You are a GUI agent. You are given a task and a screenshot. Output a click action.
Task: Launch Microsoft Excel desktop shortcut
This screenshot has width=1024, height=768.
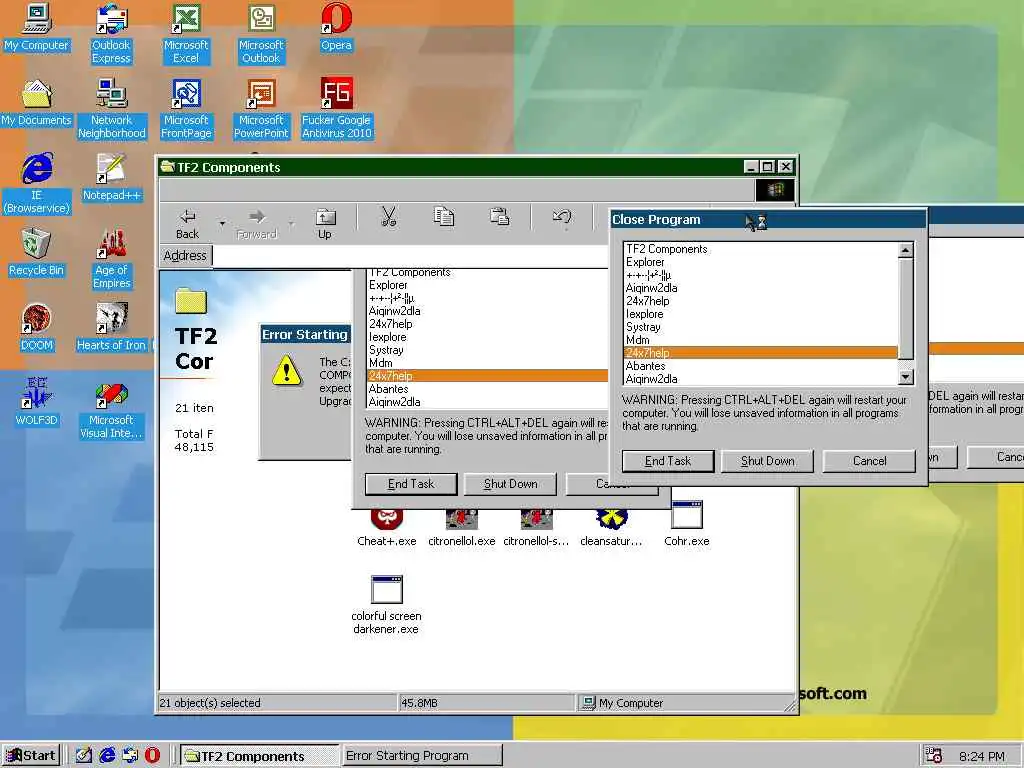[186, 34]
